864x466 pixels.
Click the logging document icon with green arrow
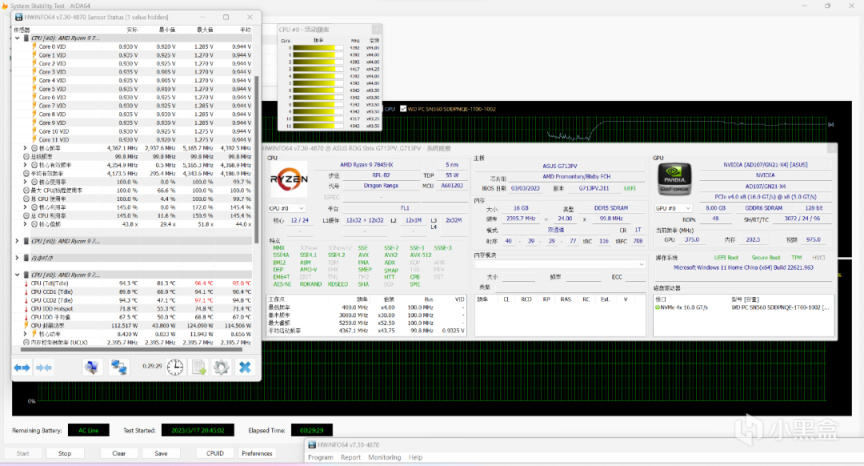point(198,367)
